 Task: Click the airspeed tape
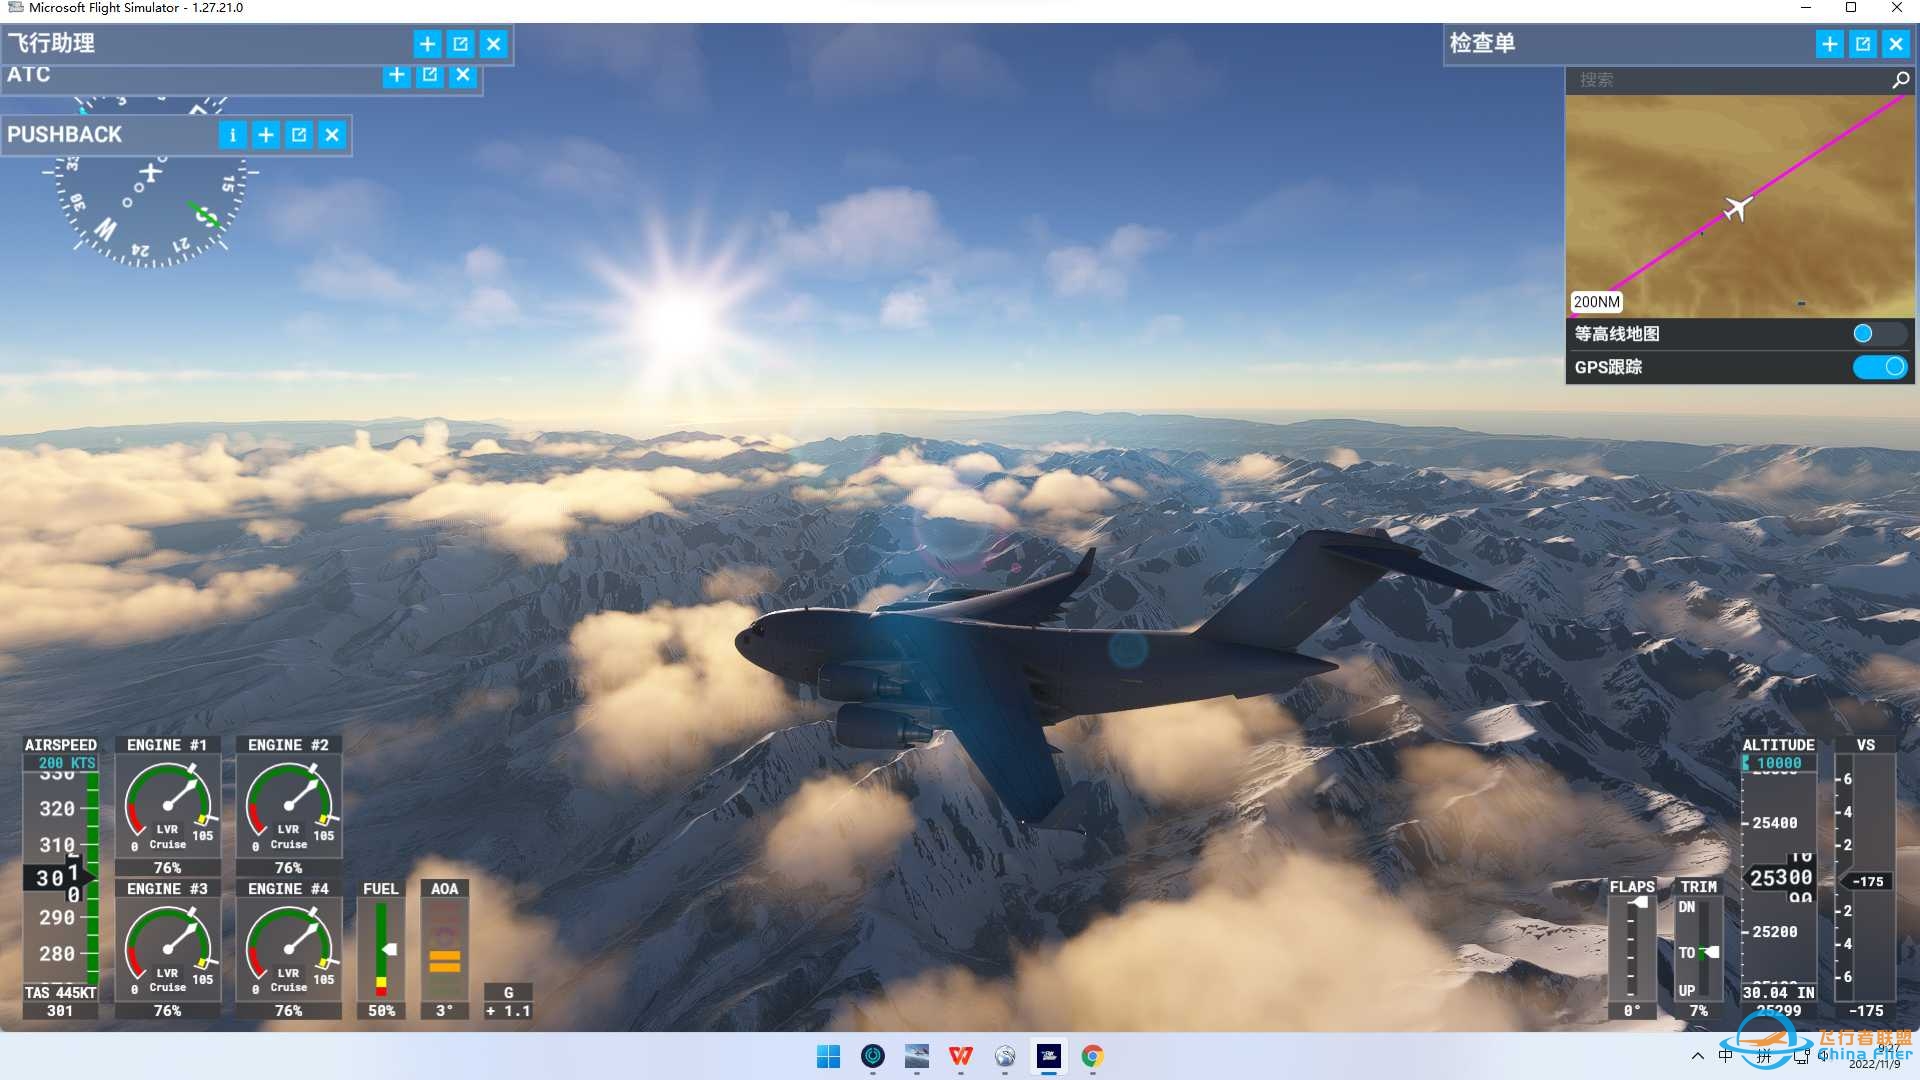61,878
